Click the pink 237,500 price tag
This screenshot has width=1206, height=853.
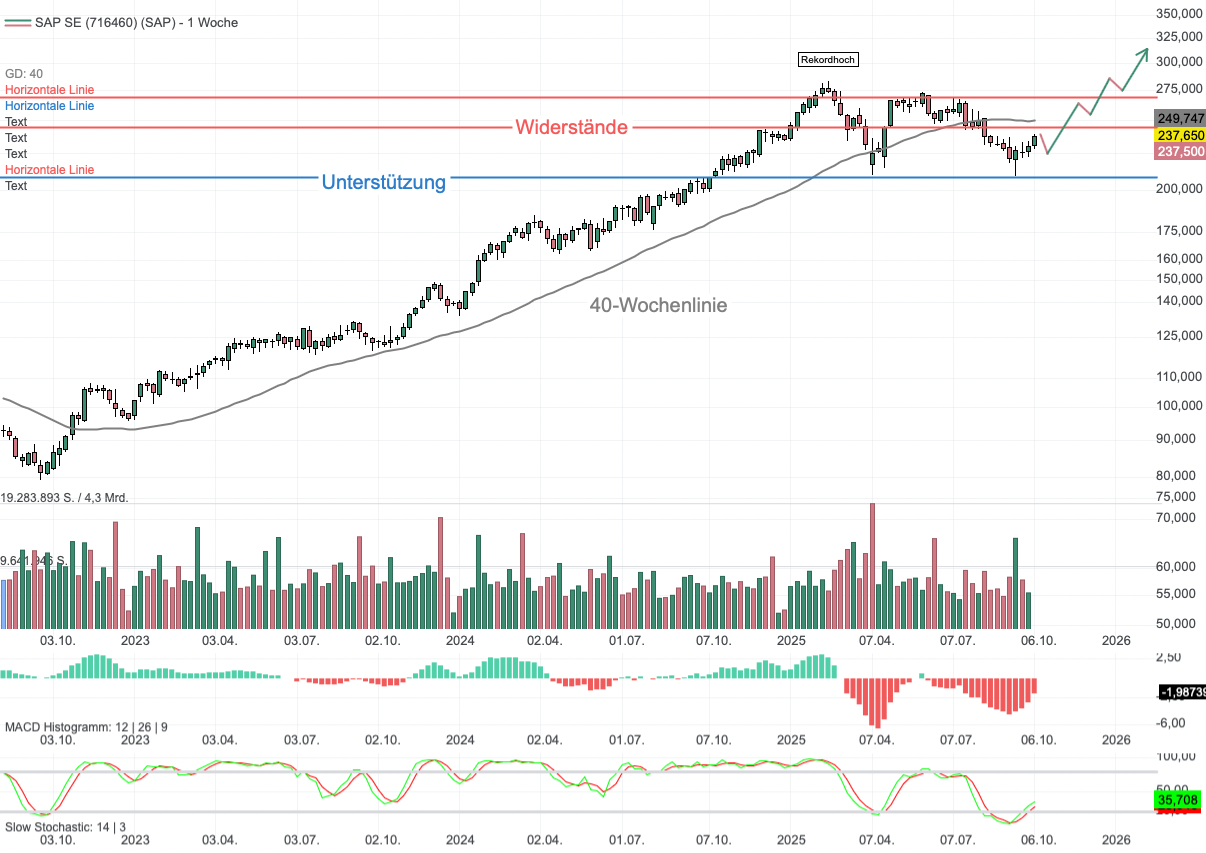1180,151
